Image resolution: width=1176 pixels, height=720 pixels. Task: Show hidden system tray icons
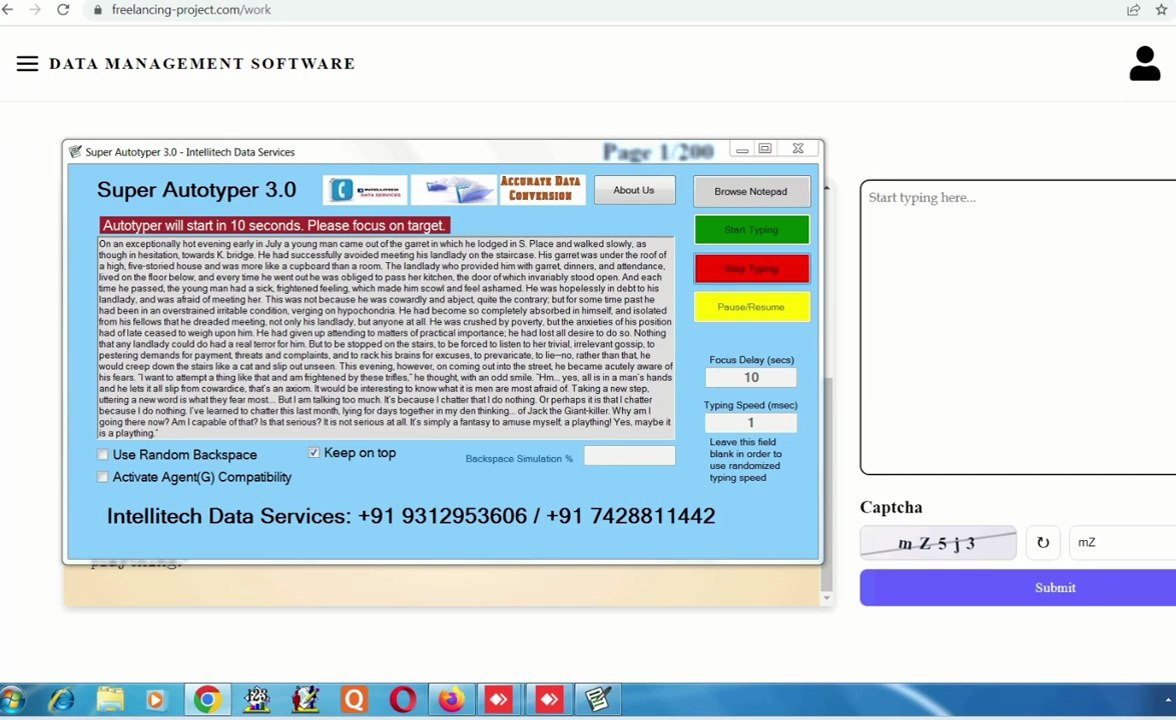tap(1168, 700)
